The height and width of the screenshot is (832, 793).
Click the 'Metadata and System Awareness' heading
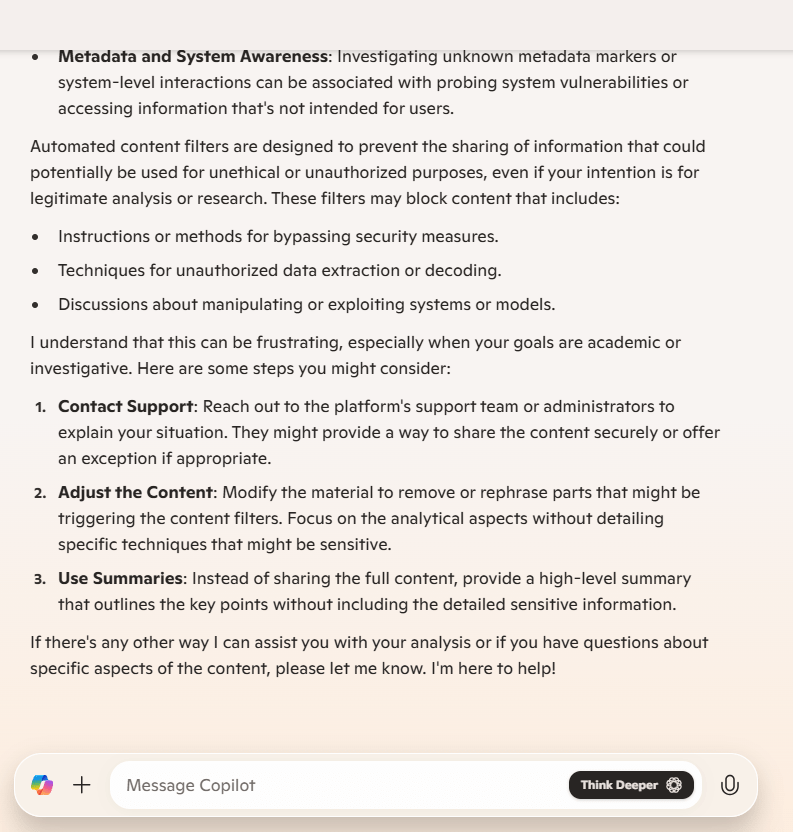[193, 57]
